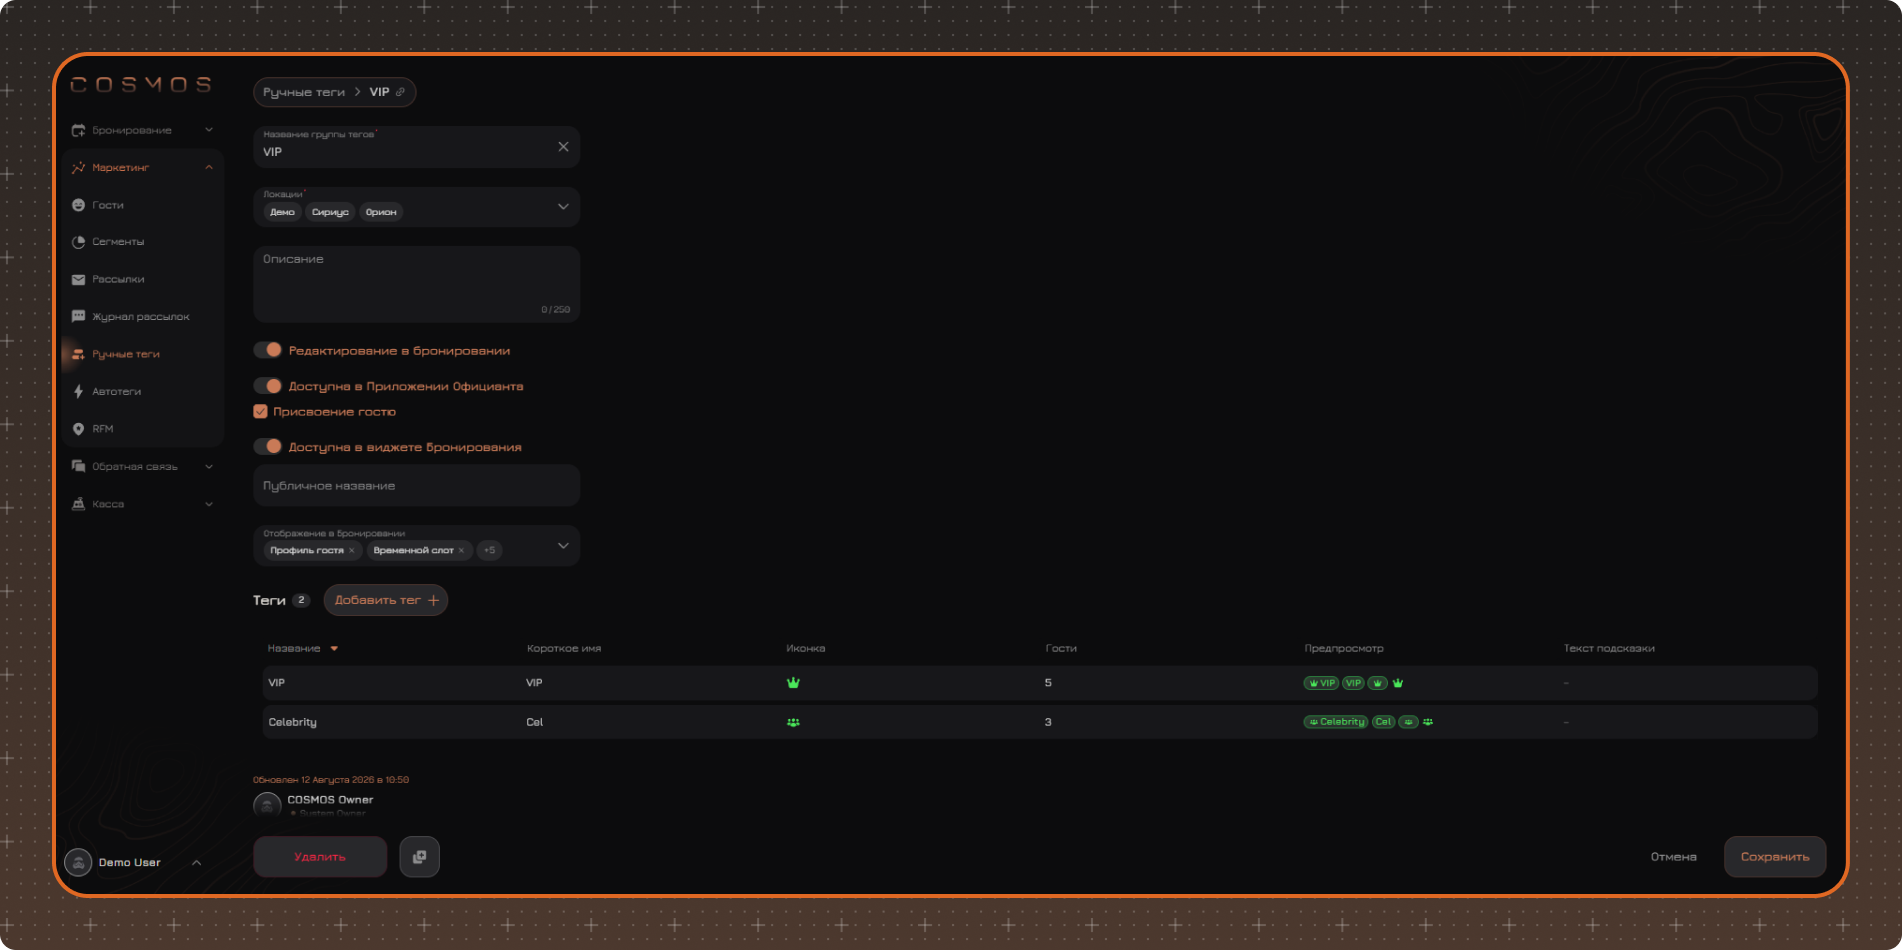Click the Celebrity row guests count 3
1902x950 pixels.
pos(1048,722)
